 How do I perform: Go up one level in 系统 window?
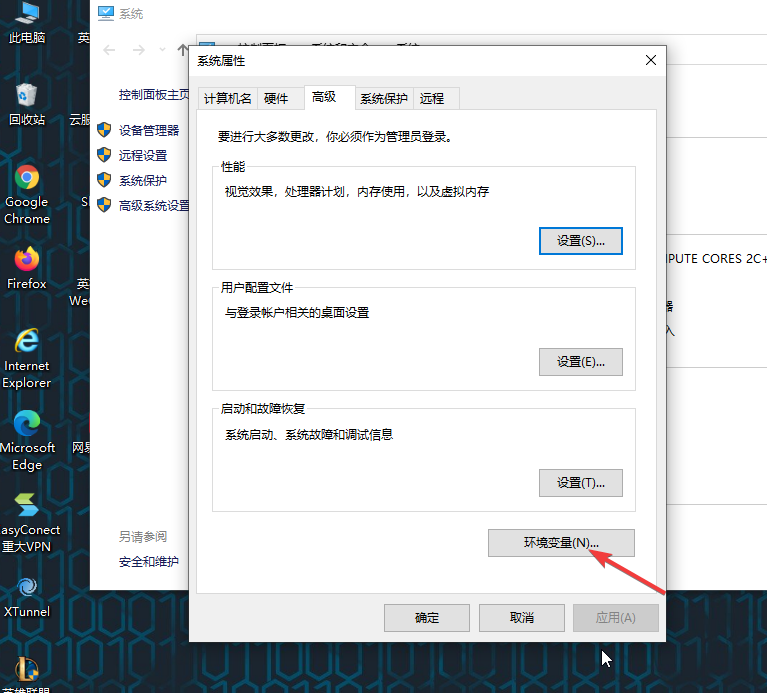click(183, 50)
